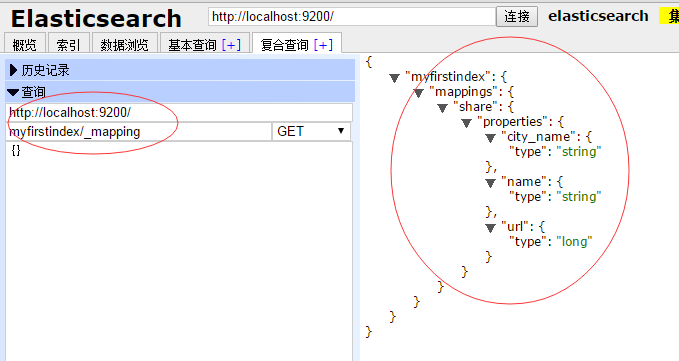Collapse the "myfirstindex" JSON node

(394, 78)
